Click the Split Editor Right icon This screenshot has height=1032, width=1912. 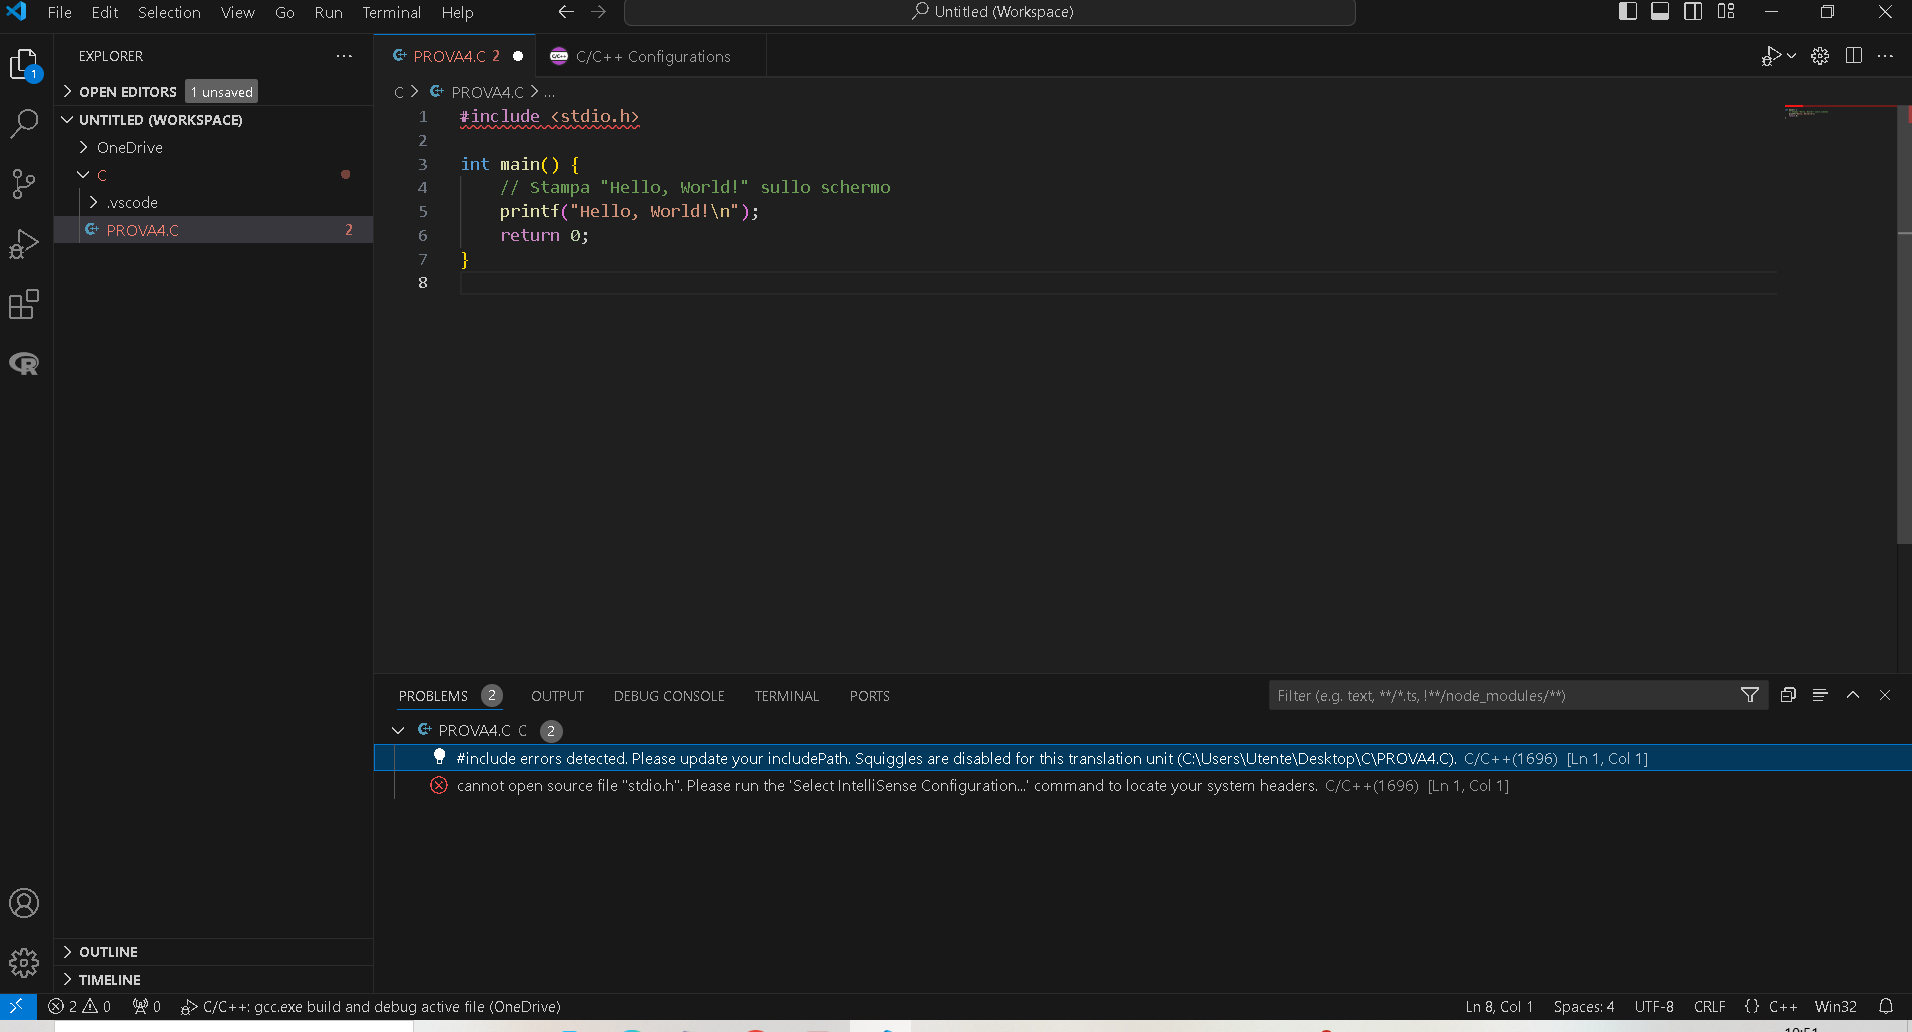point(1853,56)
